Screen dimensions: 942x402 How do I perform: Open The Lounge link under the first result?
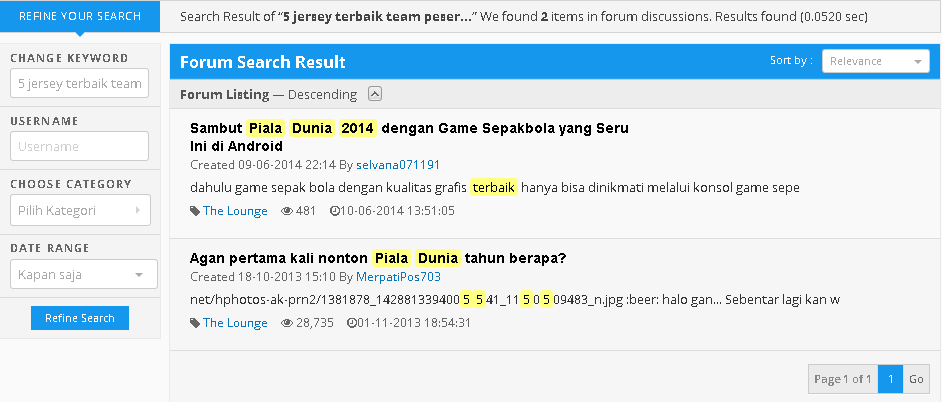point(235,211)
